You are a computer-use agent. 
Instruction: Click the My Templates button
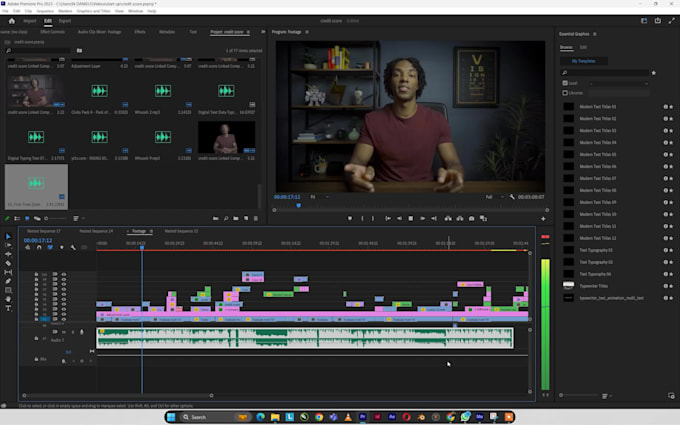(583, 61)
